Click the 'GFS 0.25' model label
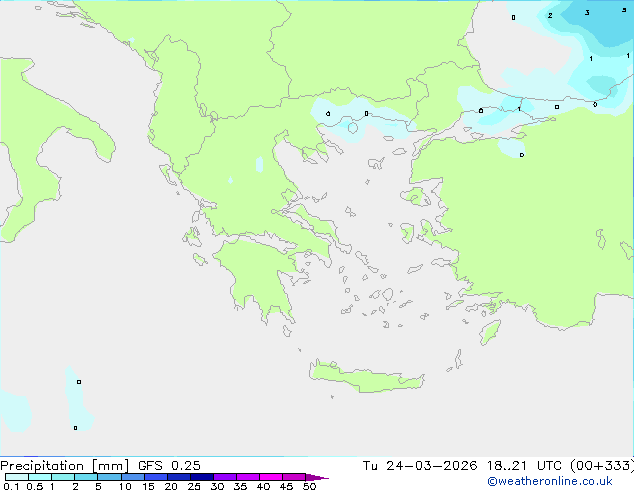The height and width of the screenshot is (490, 634). (x=169, y=466)
